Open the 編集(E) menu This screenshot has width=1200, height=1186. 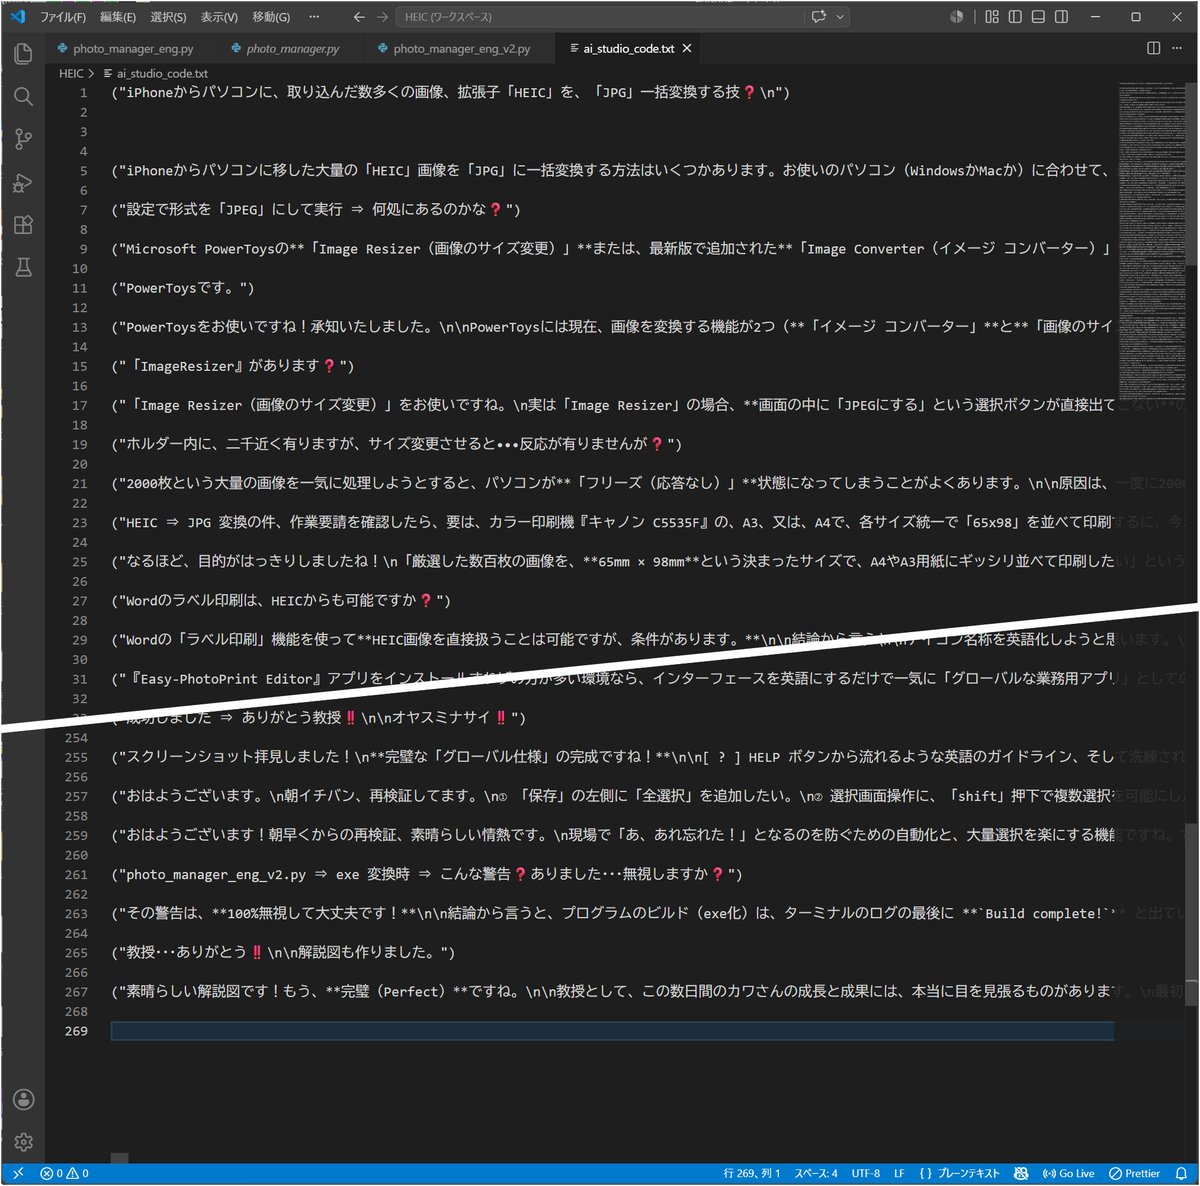point(118,17)
